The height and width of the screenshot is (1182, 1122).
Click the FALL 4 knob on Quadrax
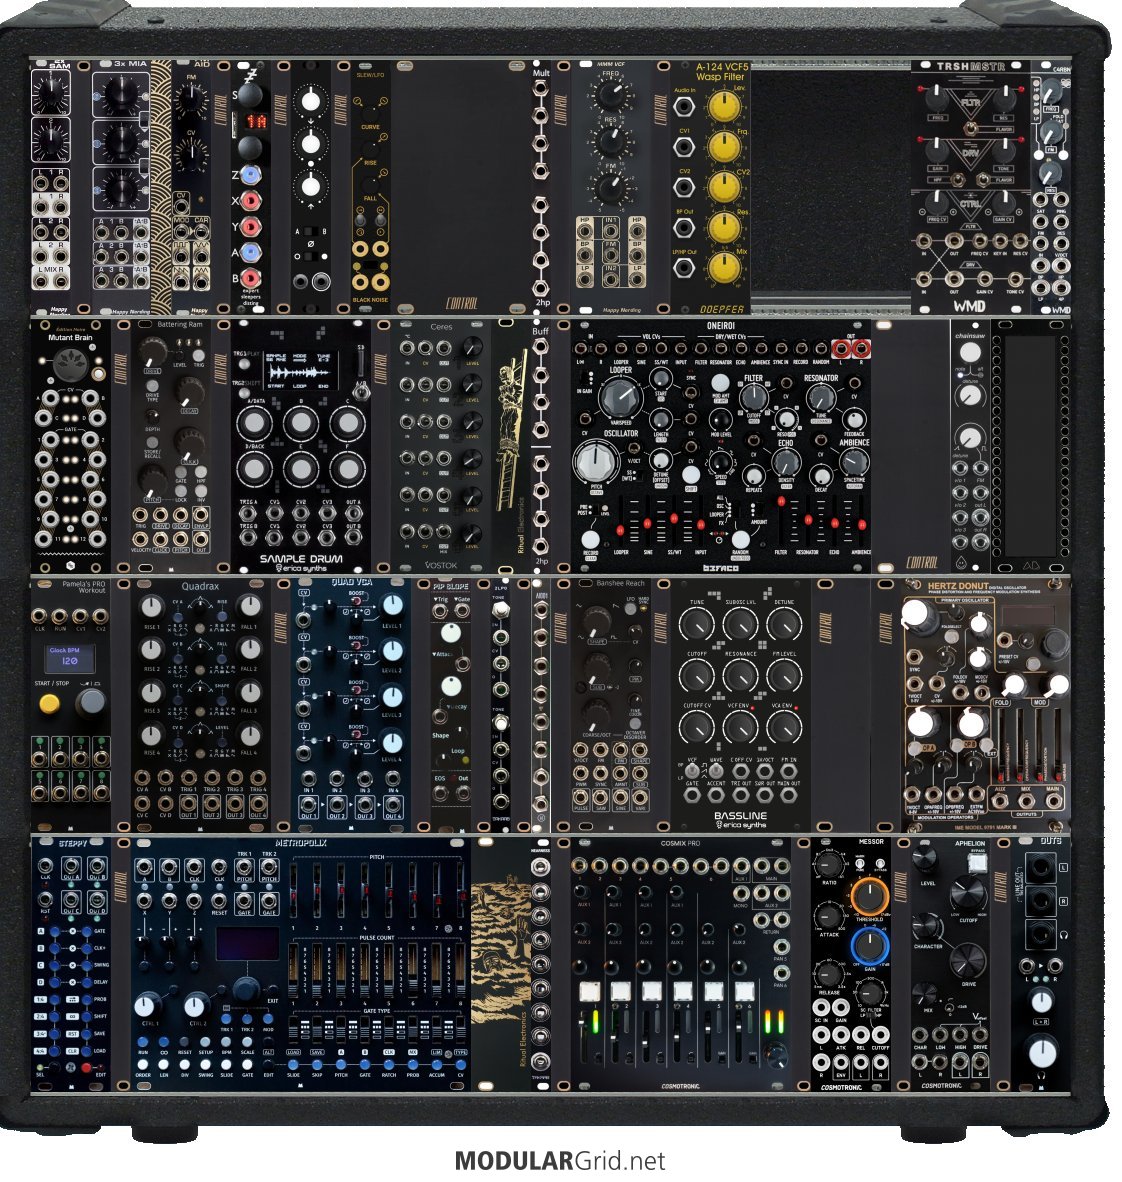point(249,734)
